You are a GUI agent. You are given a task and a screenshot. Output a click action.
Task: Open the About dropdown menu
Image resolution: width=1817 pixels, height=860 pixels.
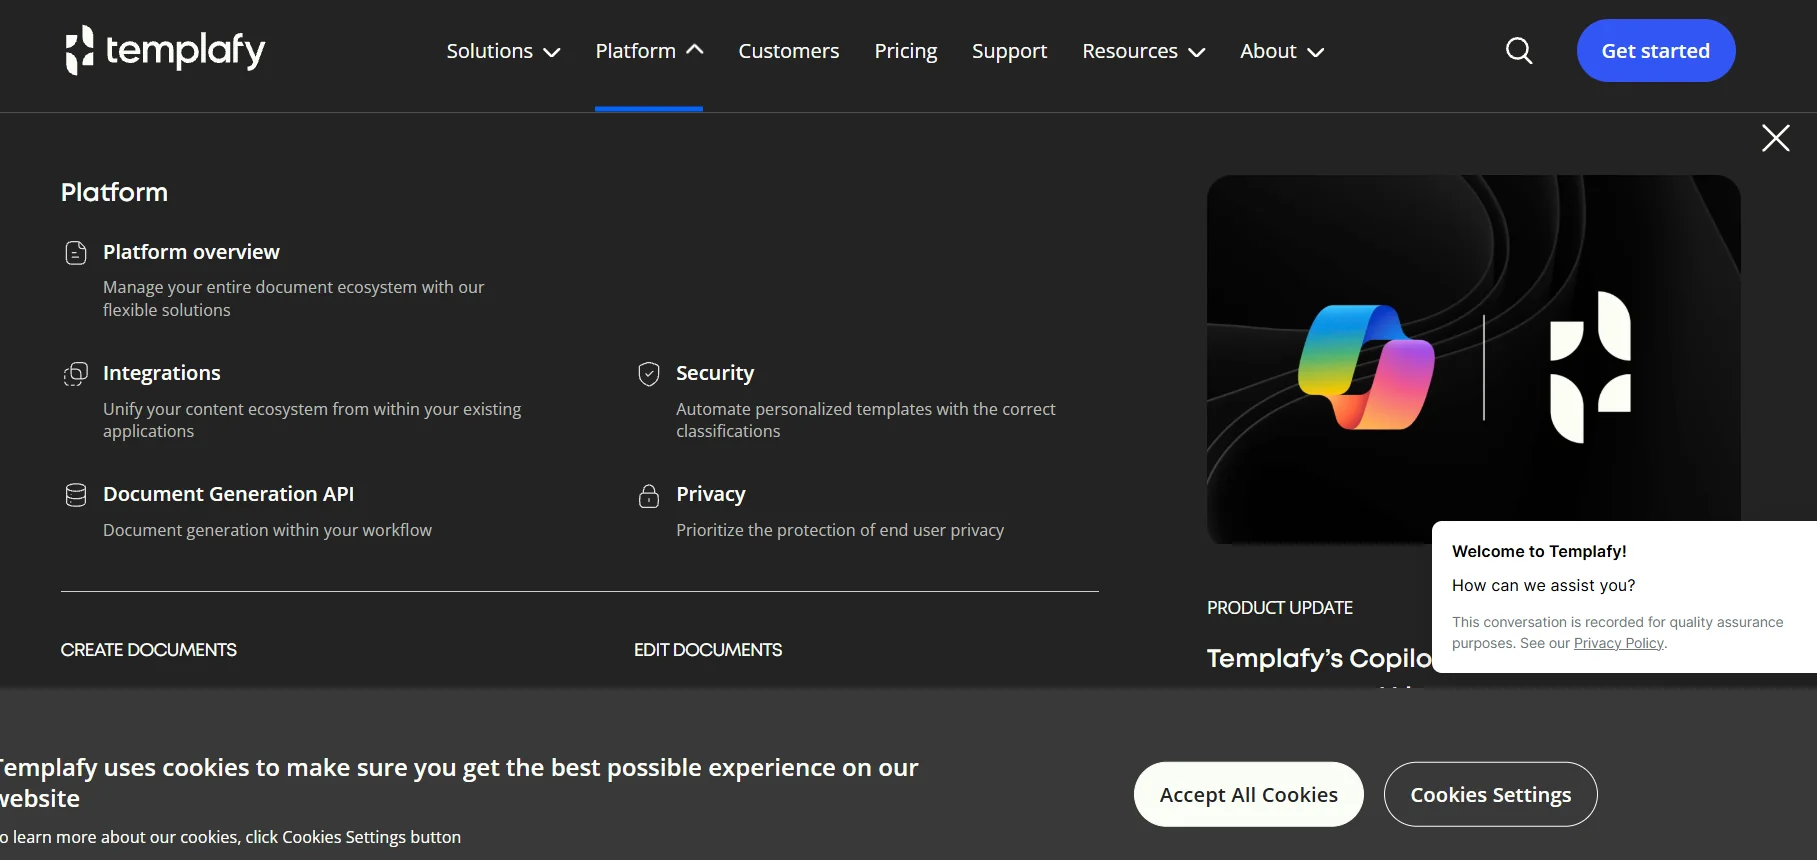[x=1281, y=51]
